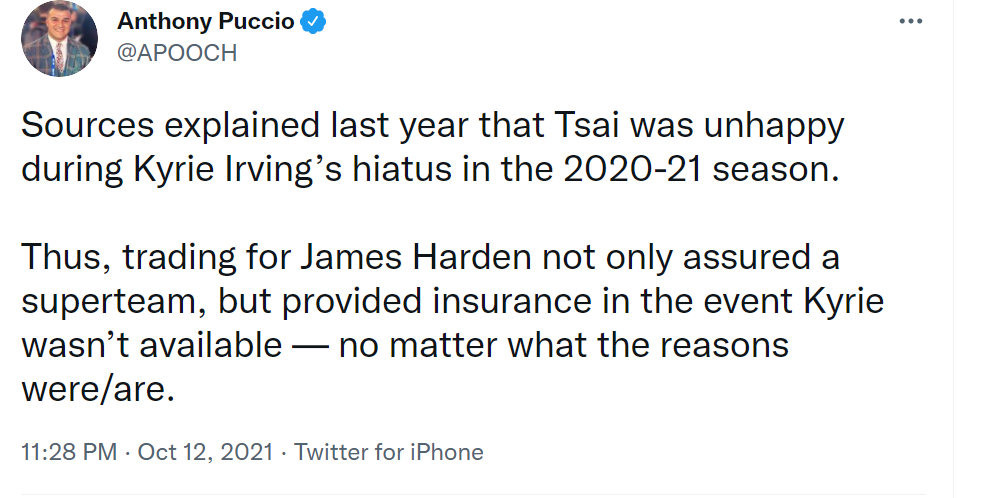The height and width of the screenshot is (498, 987).
Task: Click the 11:28 PM timestamp
Action: coord(69,452)
